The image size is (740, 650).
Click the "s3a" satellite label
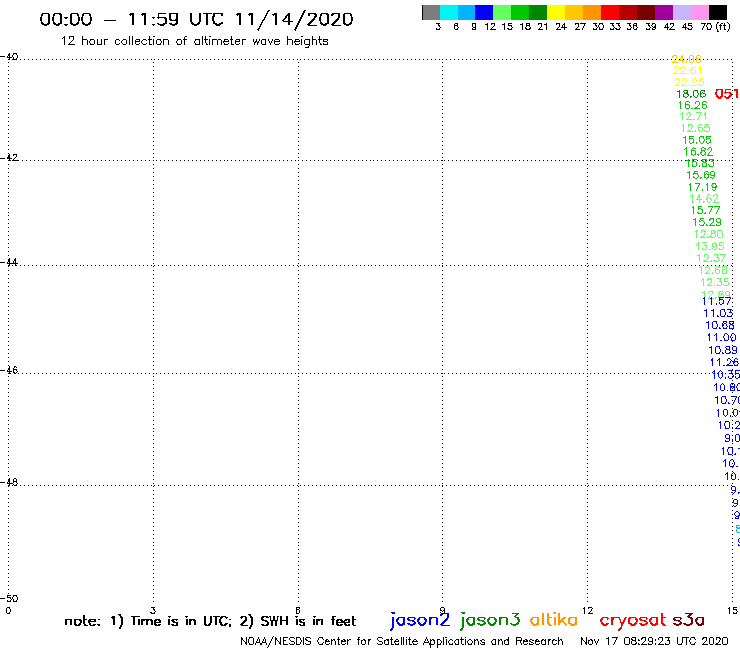(688, 620)
